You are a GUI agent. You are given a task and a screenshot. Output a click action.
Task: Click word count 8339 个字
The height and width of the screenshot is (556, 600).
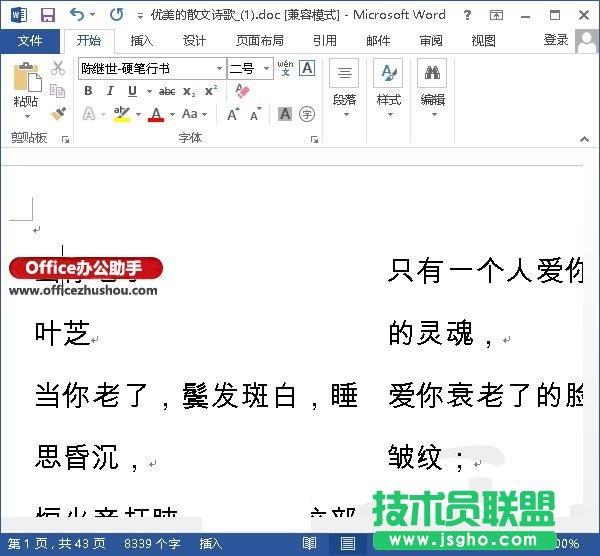(x=152, y=544)
